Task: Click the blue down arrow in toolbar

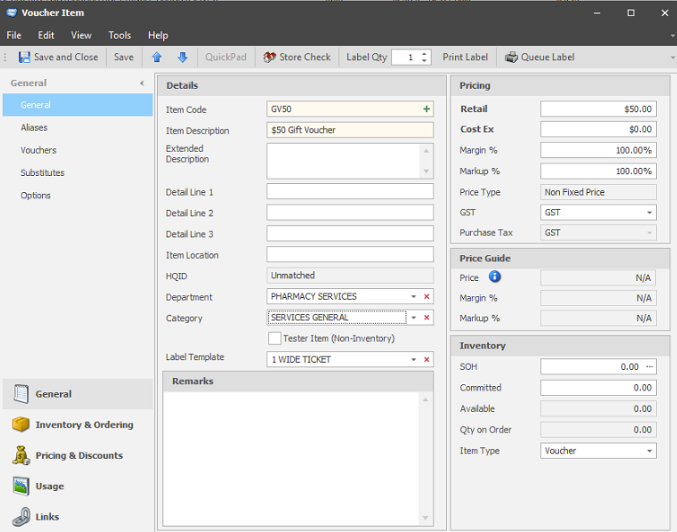Action: (x=182, y=57)
